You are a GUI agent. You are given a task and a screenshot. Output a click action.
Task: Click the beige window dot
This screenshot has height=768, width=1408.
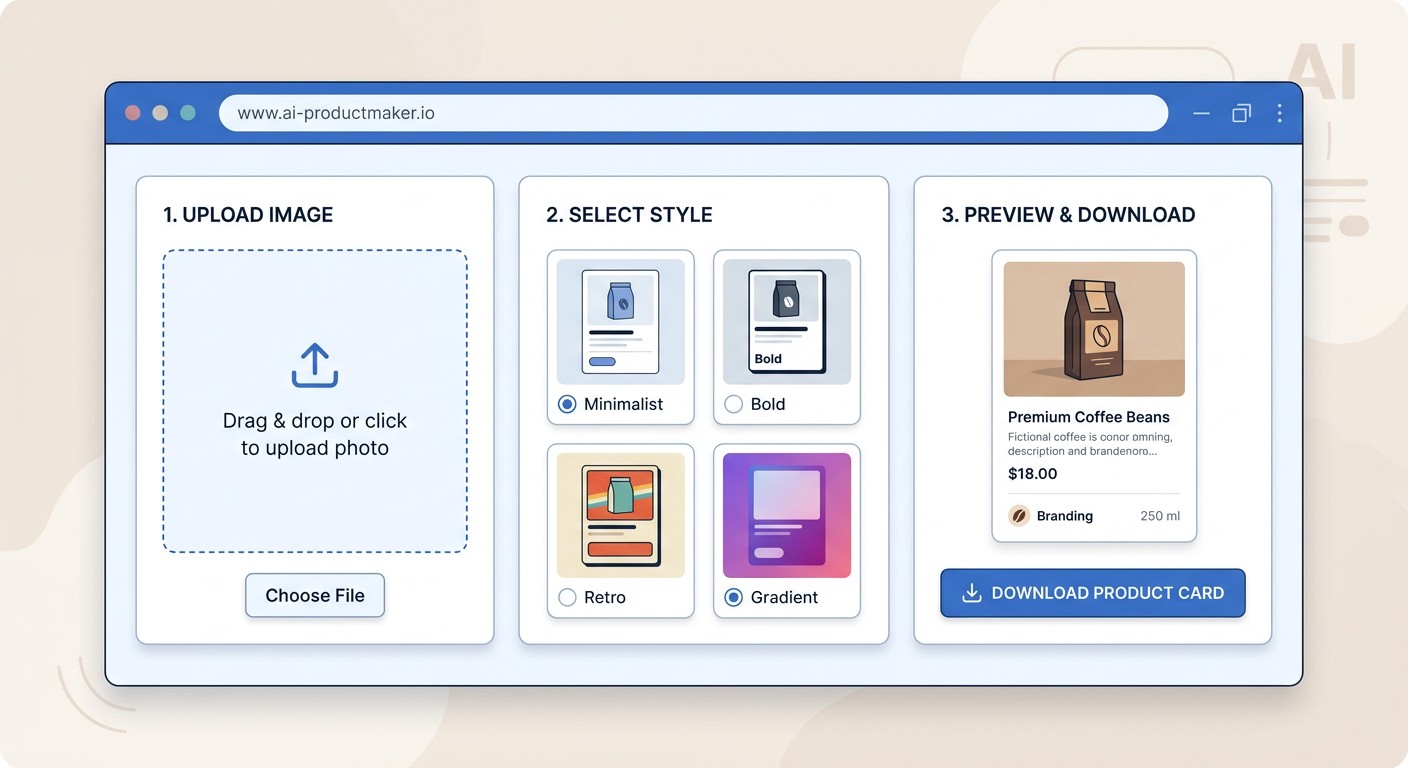pyautogui.click(x=160, y=113)
